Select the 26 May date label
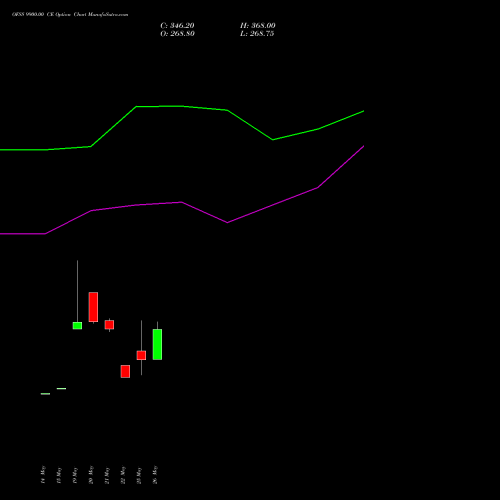Image resolution: width=500 pixels, height=500 pixels. click(155, 475)
